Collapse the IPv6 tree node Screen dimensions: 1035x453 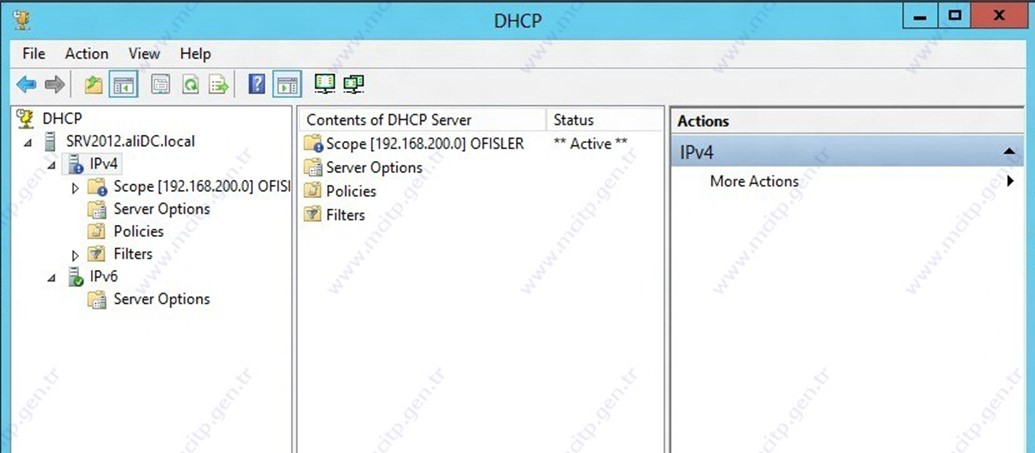(52, 278)
